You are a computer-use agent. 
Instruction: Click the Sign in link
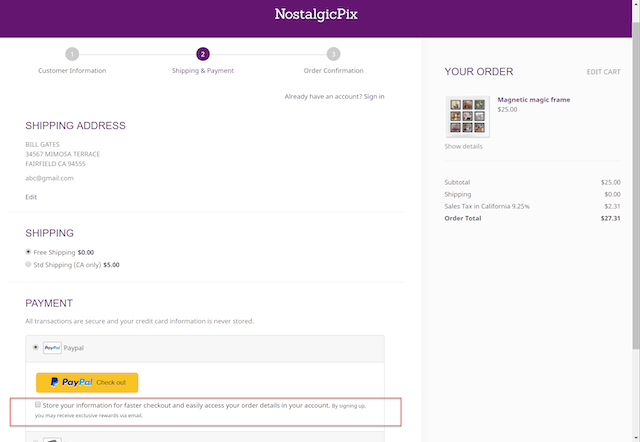(374, 97)
